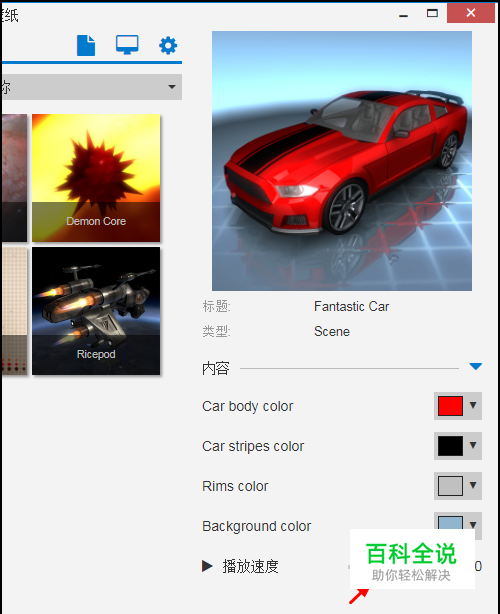Open the gear settings icon

(x=168, y=45)
